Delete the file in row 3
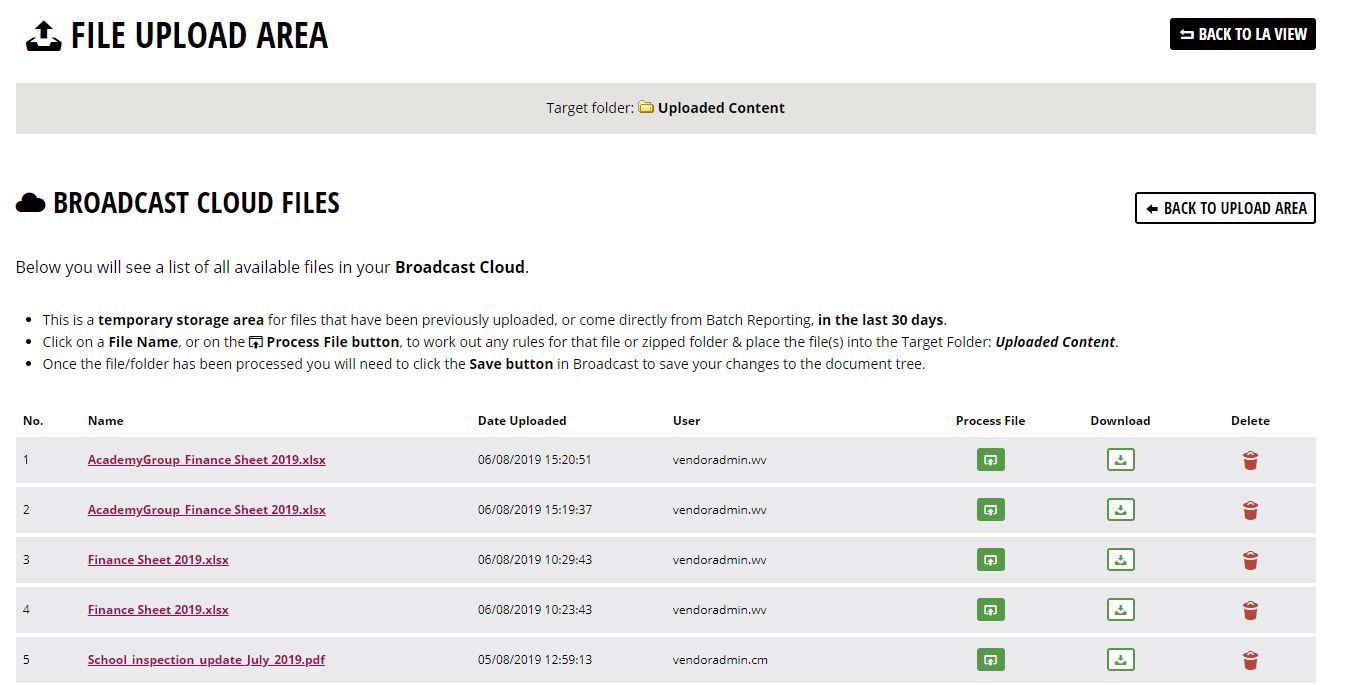Viewport: 1349px width, 685px height. pos(1249,560)
